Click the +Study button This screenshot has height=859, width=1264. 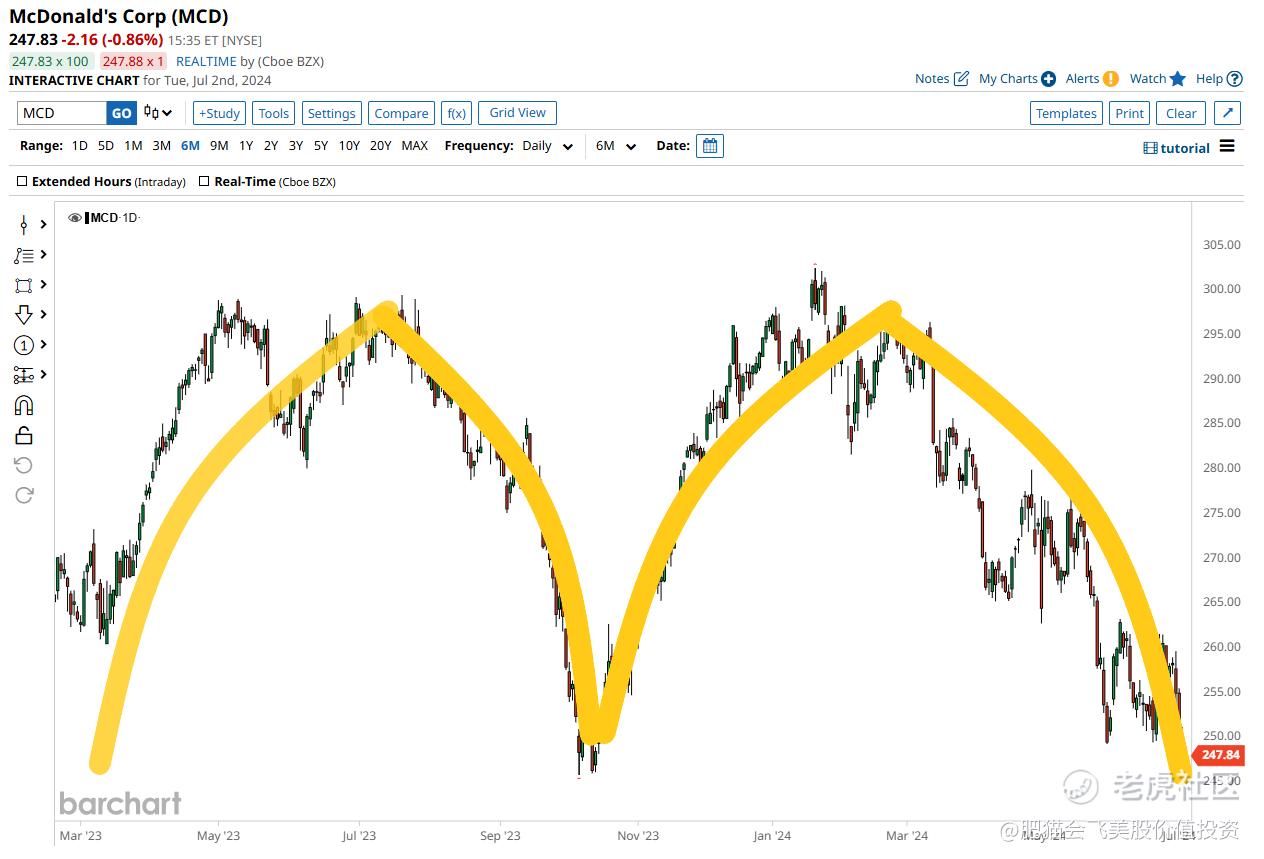(218, 113)
